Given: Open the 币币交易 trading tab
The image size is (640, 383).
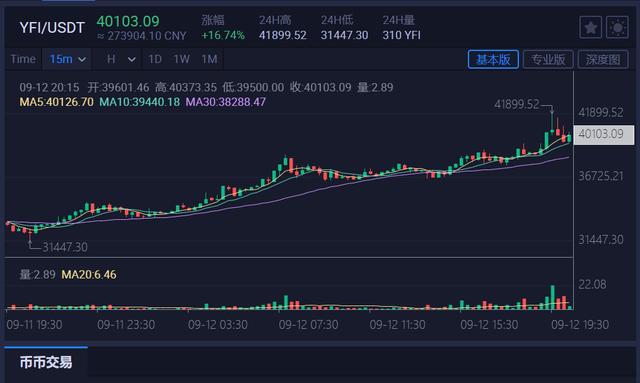Looking at the screenshot, I should click(46, 362).
